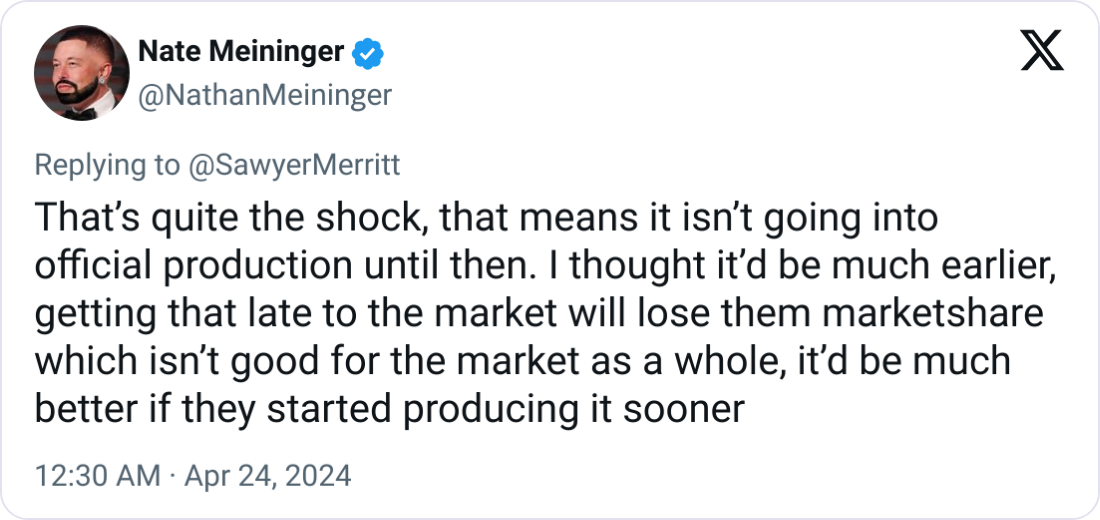The image size is (1100, 520).
Task: Click the display name Nate Meininger
Action: [240, 52]
